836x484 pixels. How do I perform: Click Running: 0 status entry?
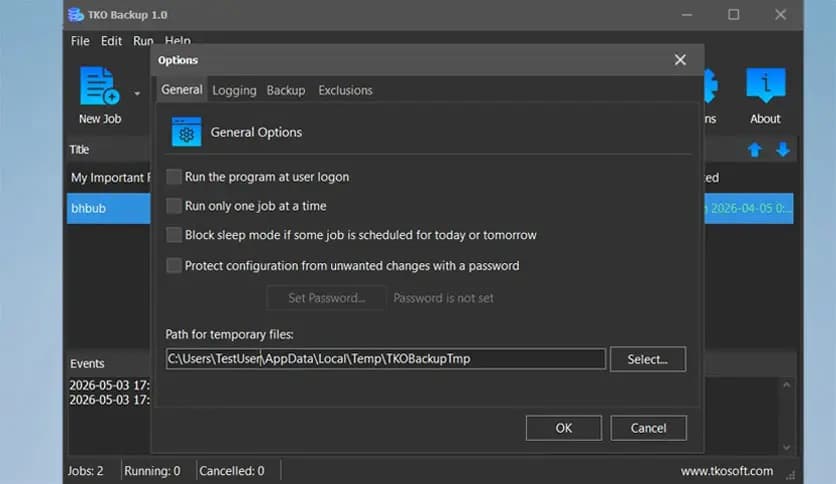[152, 471]
